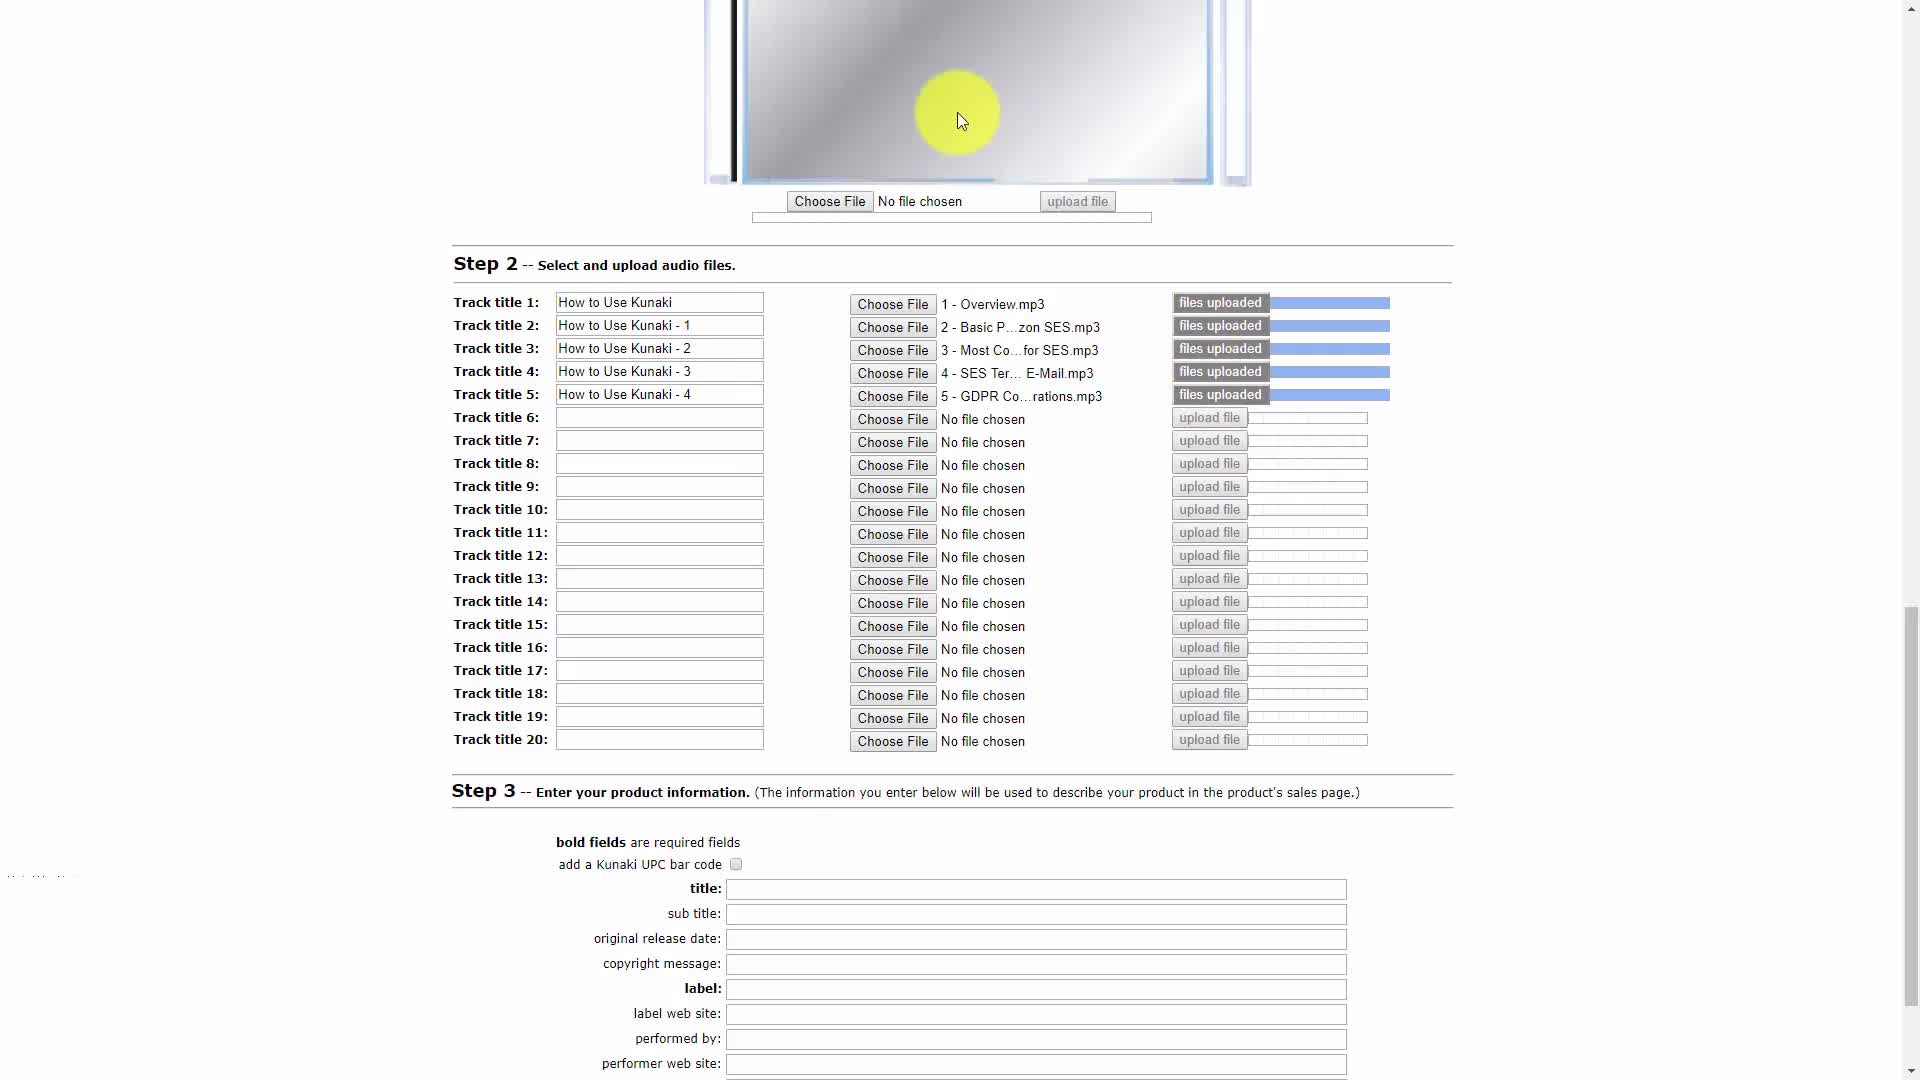Viewport: 1920px width, 1080px height.
Task: Click Track 3 upload progress bar
Action: click(x=1330, y=349)
